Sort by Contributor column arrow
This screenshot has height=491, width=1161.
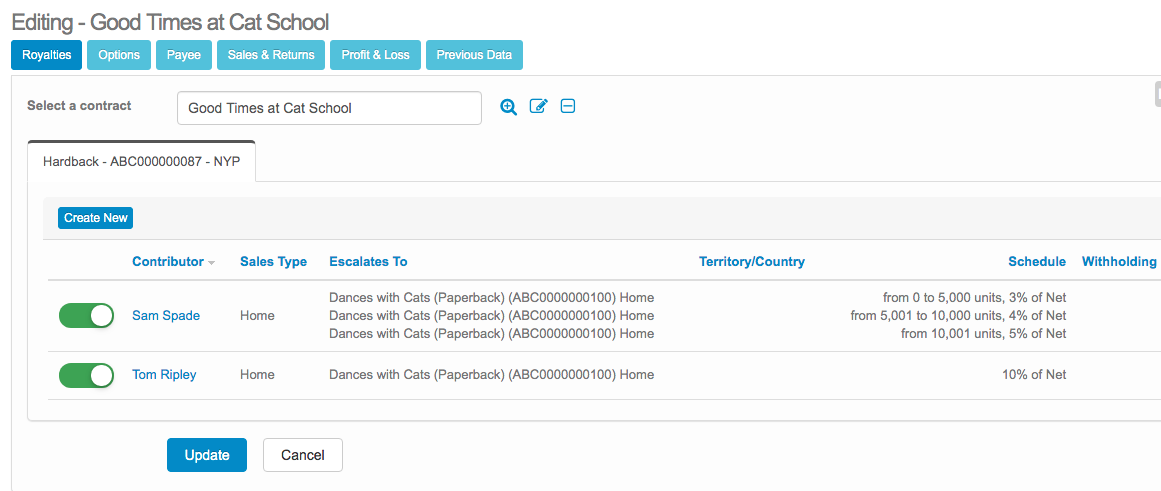tap(212, 263)
